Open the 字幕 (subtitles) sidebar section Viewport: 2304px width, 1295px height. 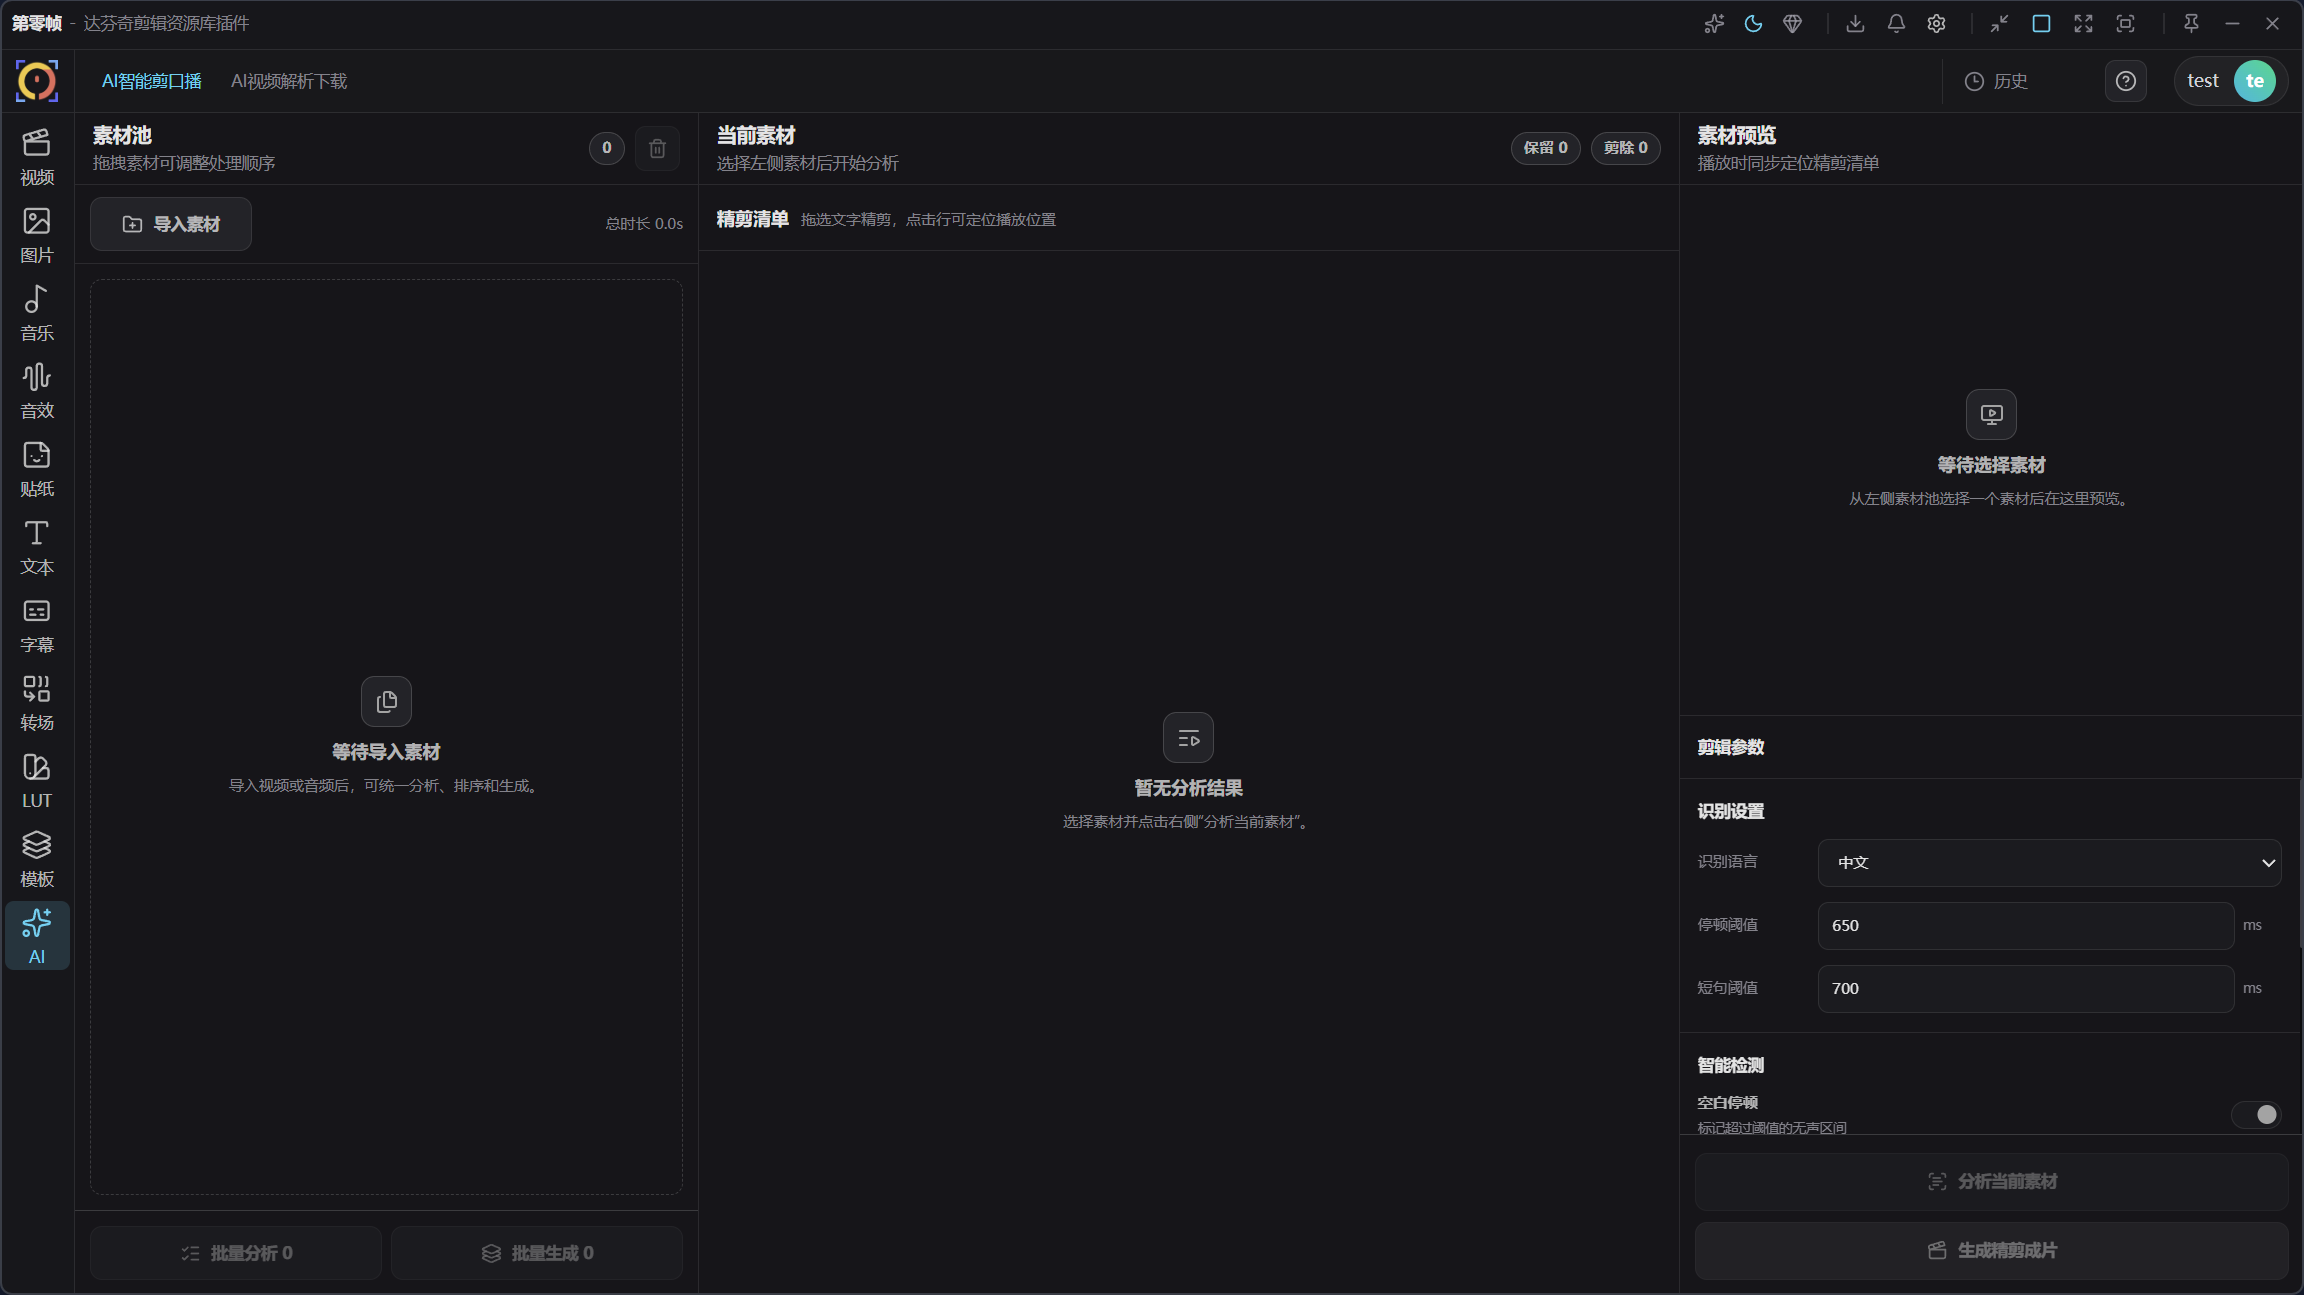pyautogui.click(x=37, y=625)
